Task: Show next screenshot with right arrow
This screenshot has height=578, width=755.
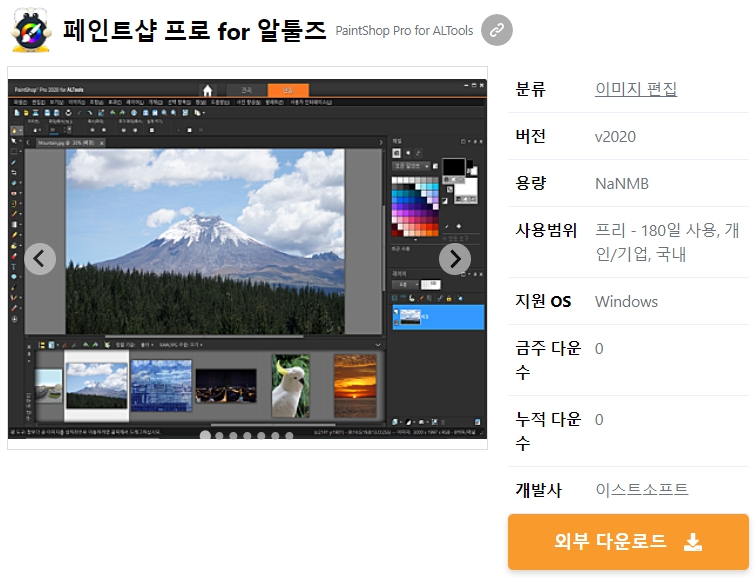Action: click(x=455, y=259)
